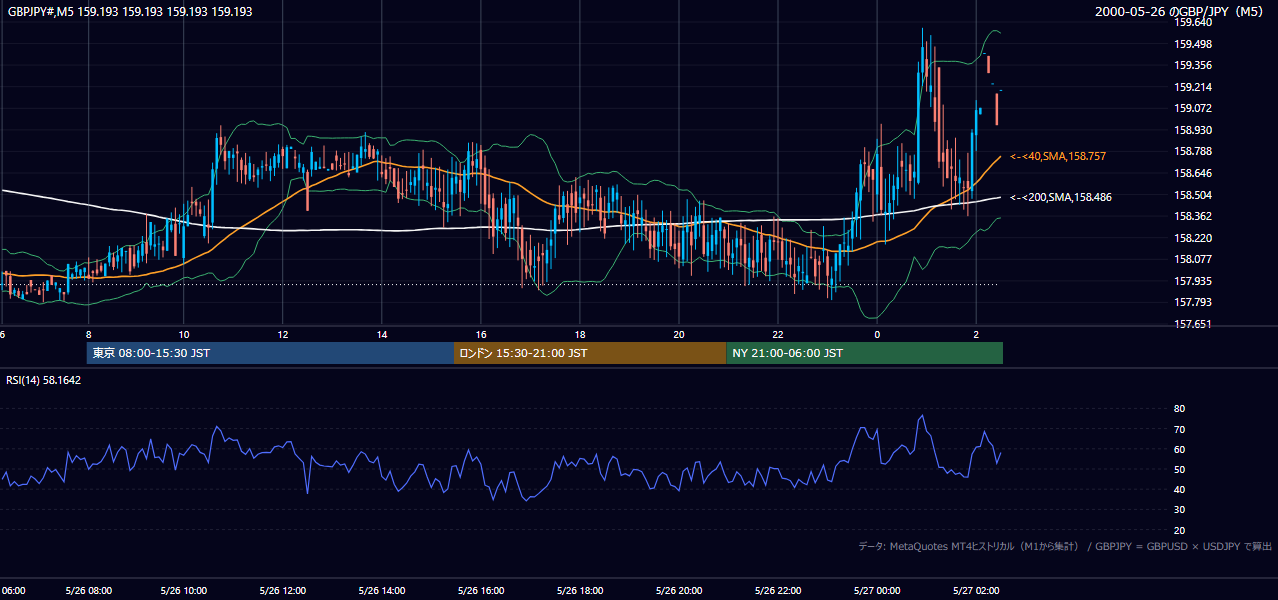Click hour tick 14 under the price chart
The width and height of the screenshot is (1278, 600).
pos(382,334)
